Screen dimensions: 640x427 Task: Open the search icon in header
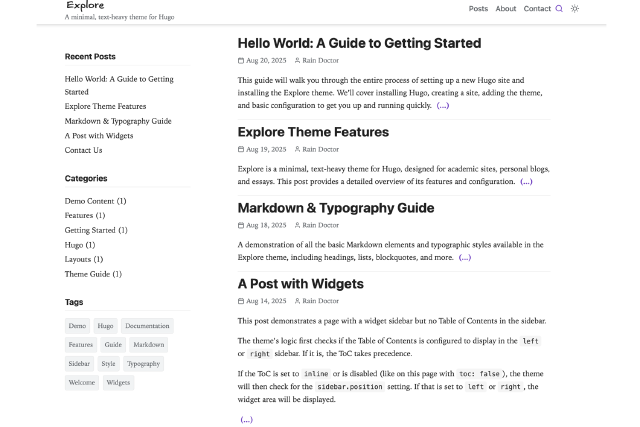click(559, 9)
